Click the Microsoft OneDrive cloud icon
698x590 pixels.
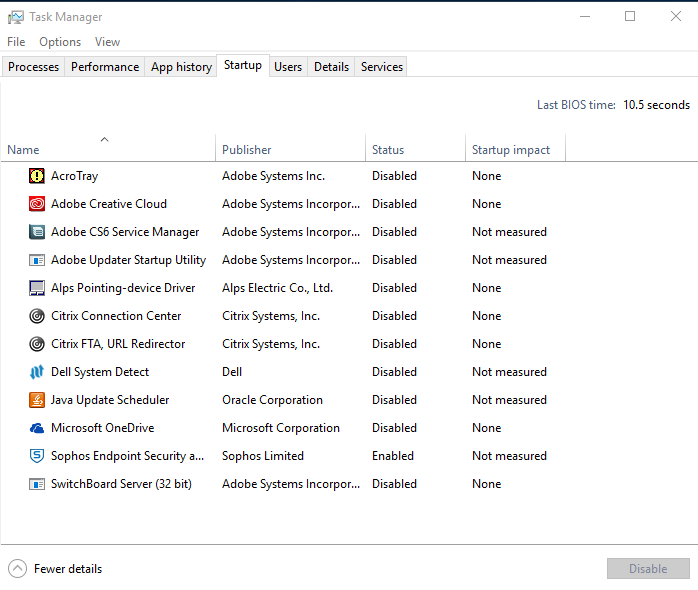click(37, 428)
